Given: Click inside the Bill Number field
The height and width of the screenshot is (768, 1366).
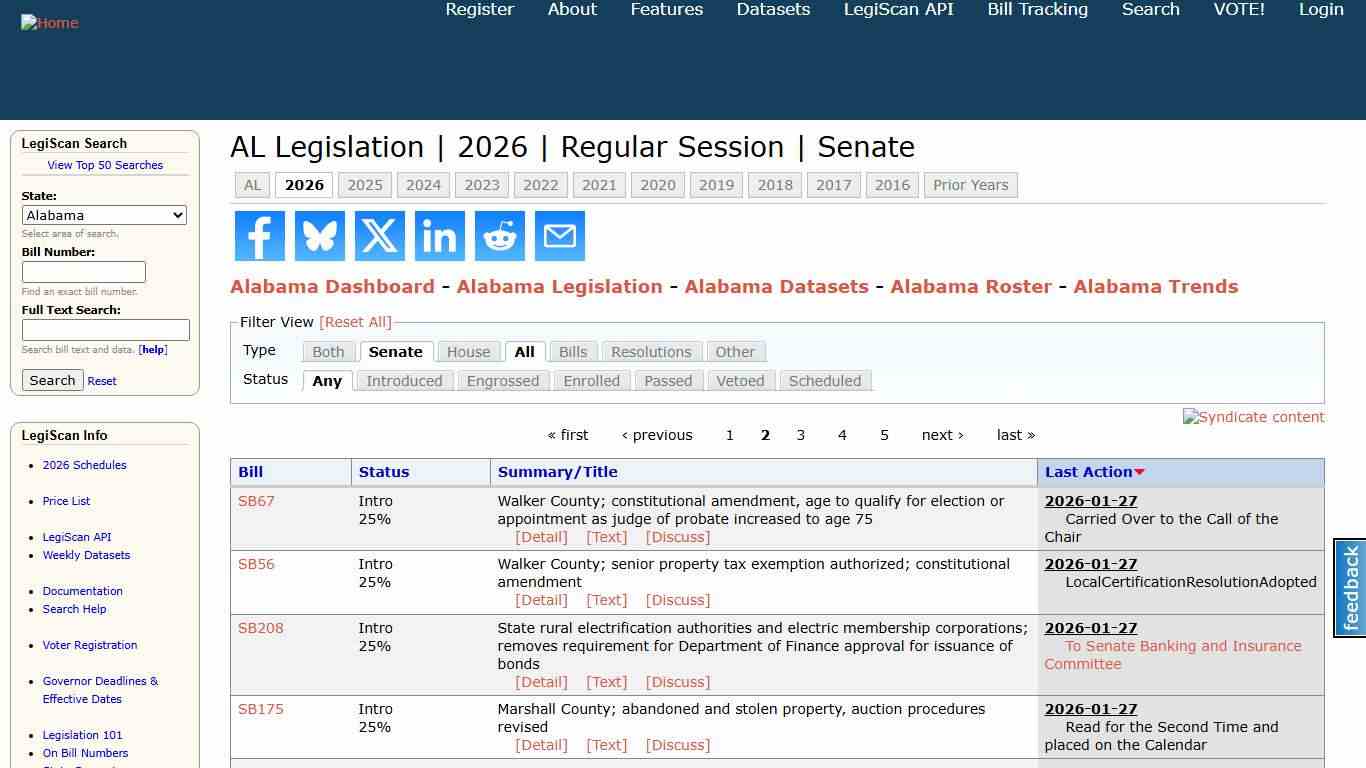Looking at the screenshot, I should pyautogui.click(x=84, y=271).
